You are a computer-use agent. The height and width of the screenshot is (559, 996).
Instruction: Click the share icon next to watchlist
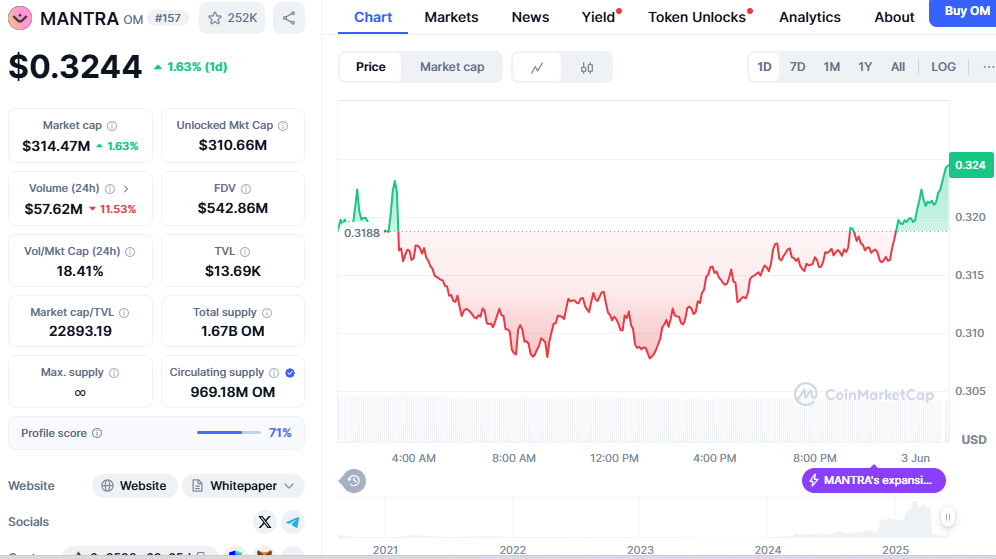[x=289, y=18]
